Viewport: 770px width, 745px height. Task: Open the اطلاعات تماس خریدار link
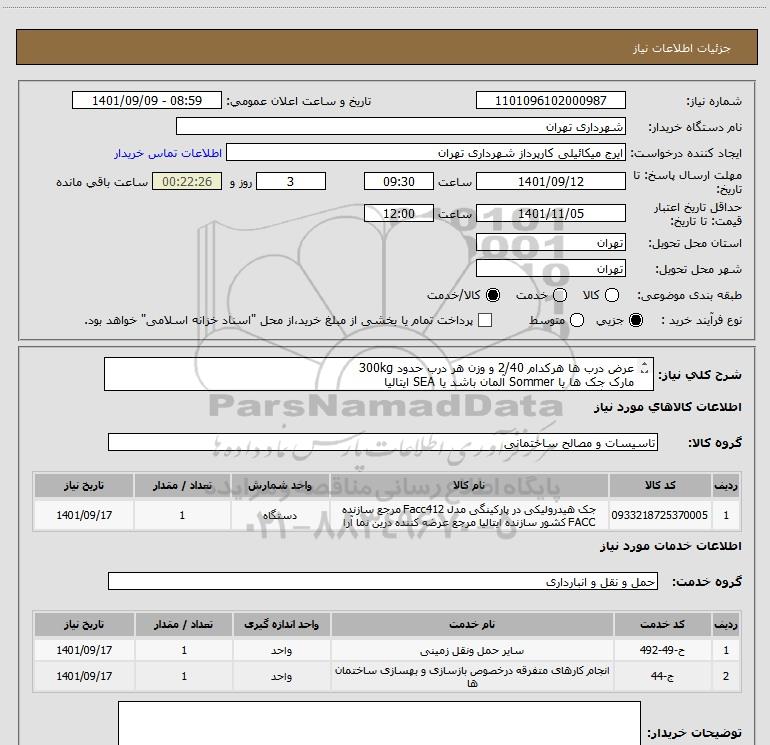coord(168,154)
